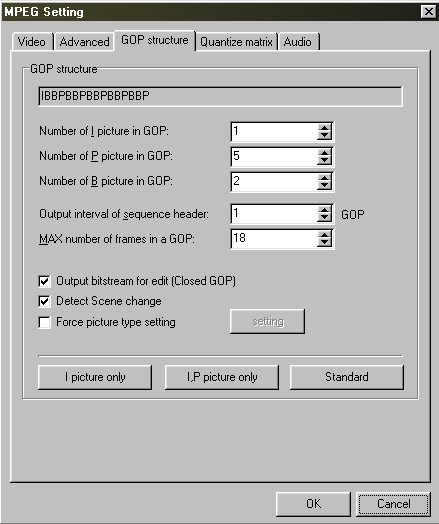Image resolution: width=439 pixels, height=524 pixels.
Task: Reset GOP structure using Standard button
Action: (x=347, y=377)
